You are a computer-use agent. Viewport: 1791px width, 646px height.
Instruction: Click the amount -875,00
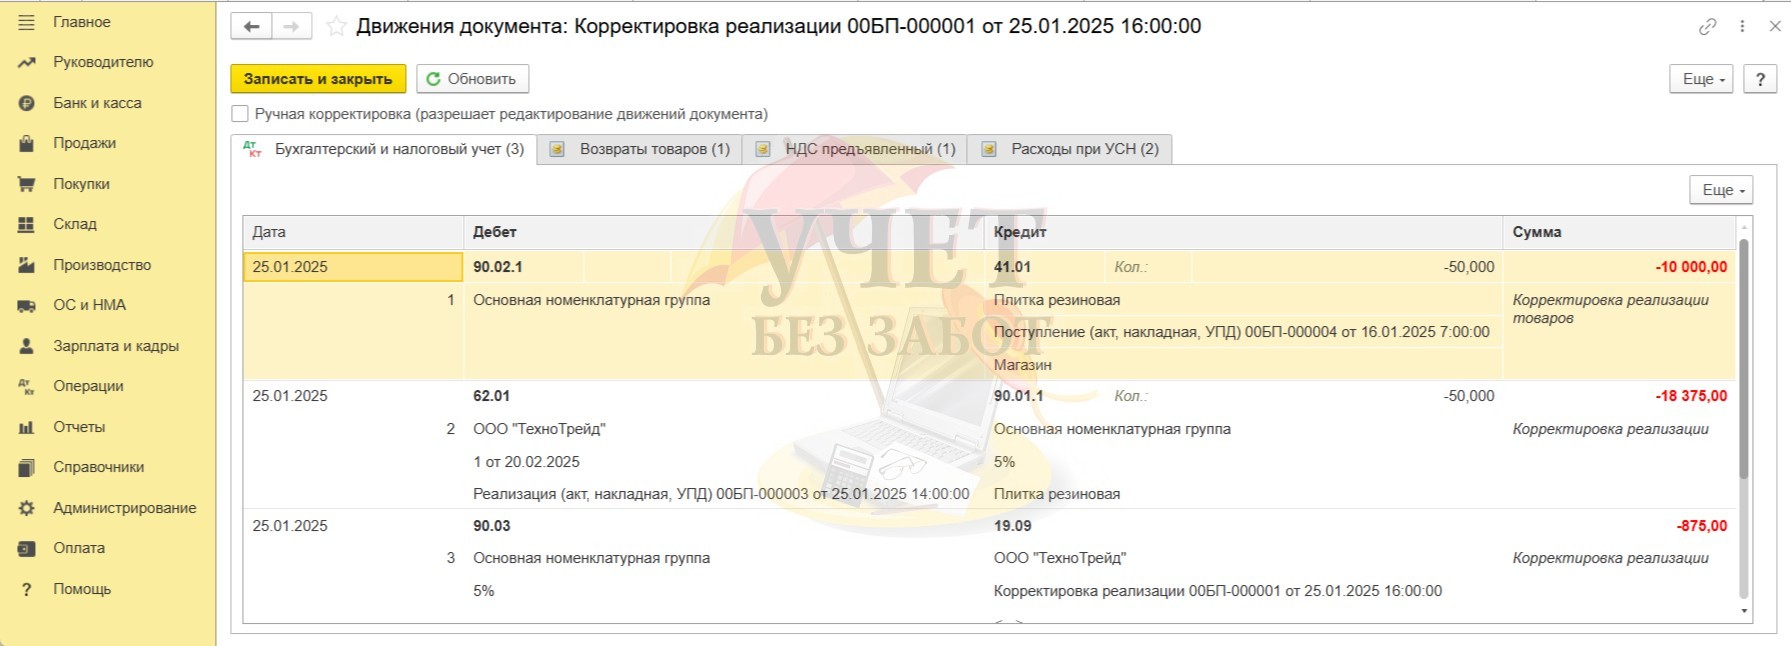[x=1701, y=526]
